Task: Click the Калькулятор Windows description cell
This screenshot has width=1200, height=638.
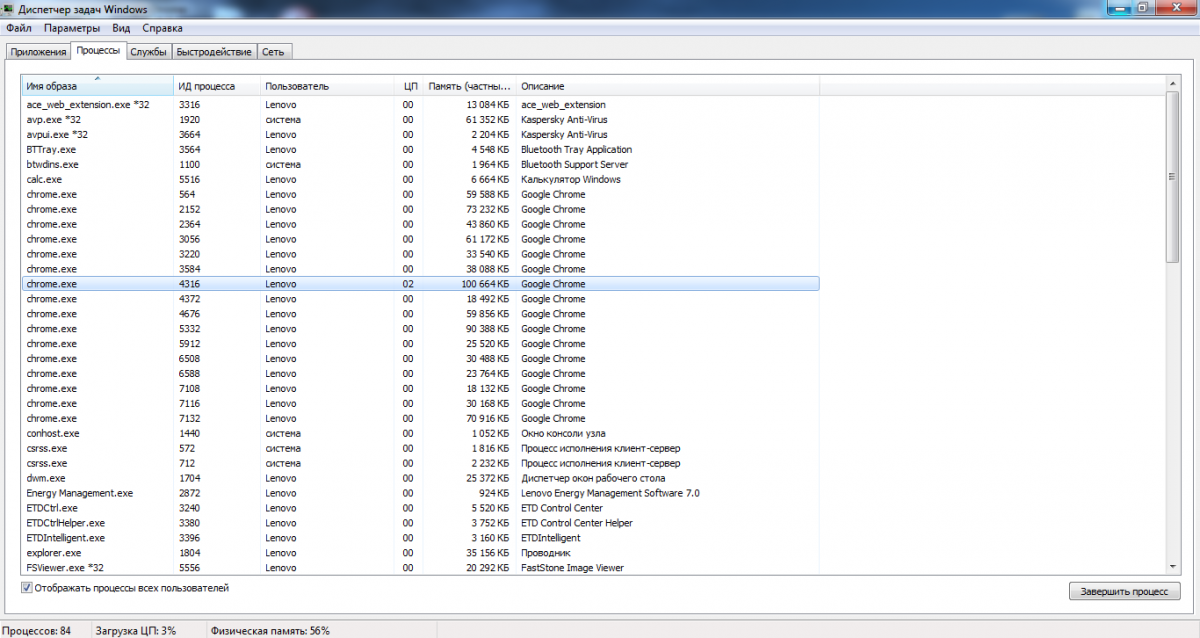Action: tap(571, 179)
